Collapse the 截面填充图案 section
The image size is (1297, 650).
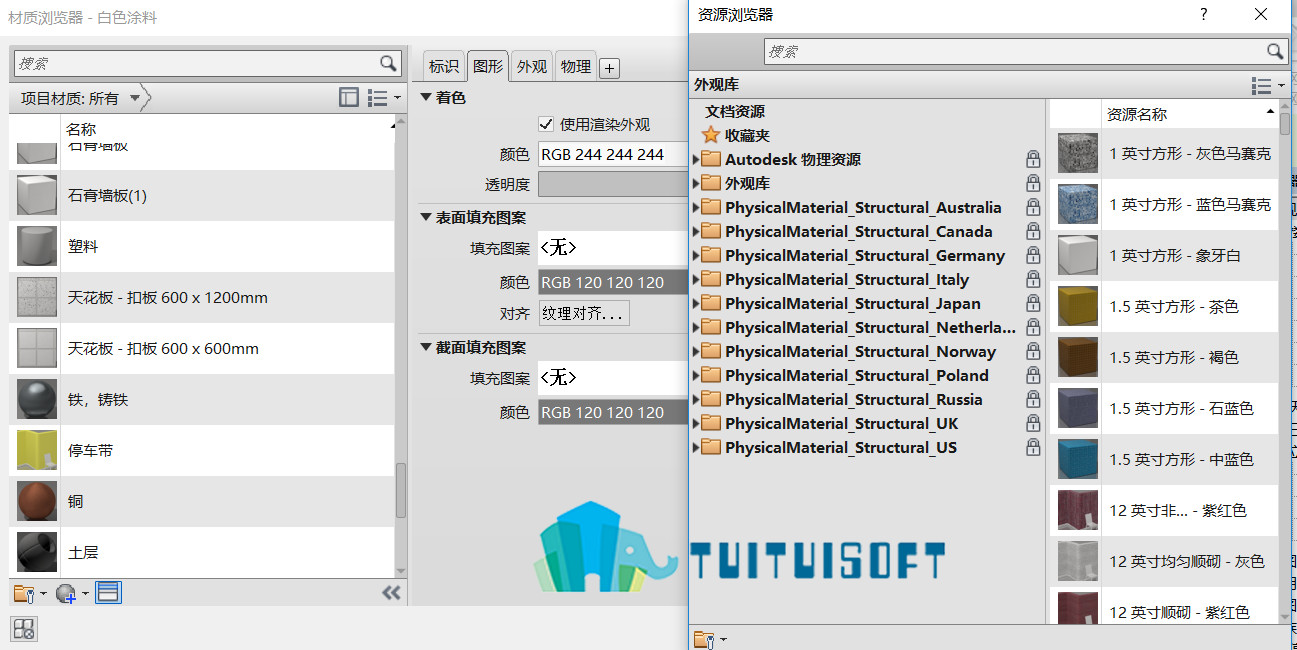(x=426, y=347)
